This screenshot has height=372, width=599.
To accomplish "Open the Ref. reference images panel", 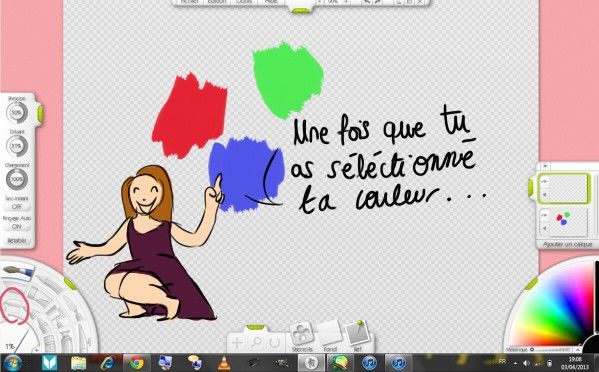I will [x=357, y=333].
